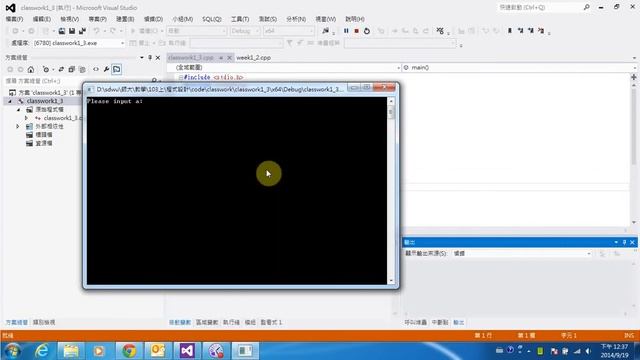Open the x64 platform dropdown
The image size is (640, 360).
point(289,31)
